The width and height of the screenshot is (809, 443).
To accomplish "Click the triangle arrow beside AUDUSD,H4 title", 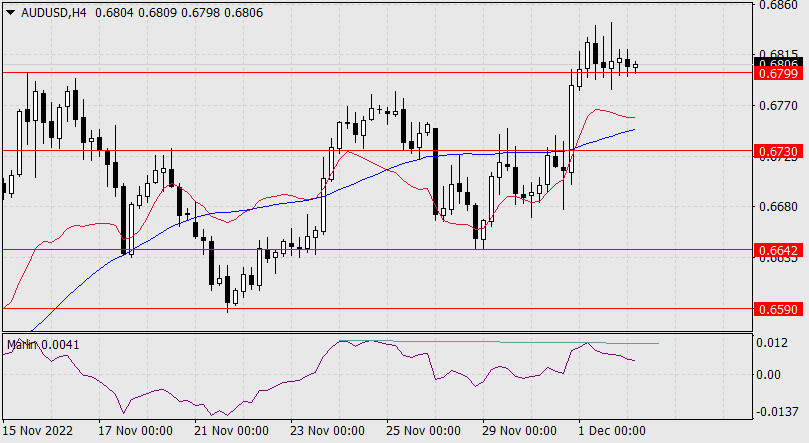I will click(10, 11).
